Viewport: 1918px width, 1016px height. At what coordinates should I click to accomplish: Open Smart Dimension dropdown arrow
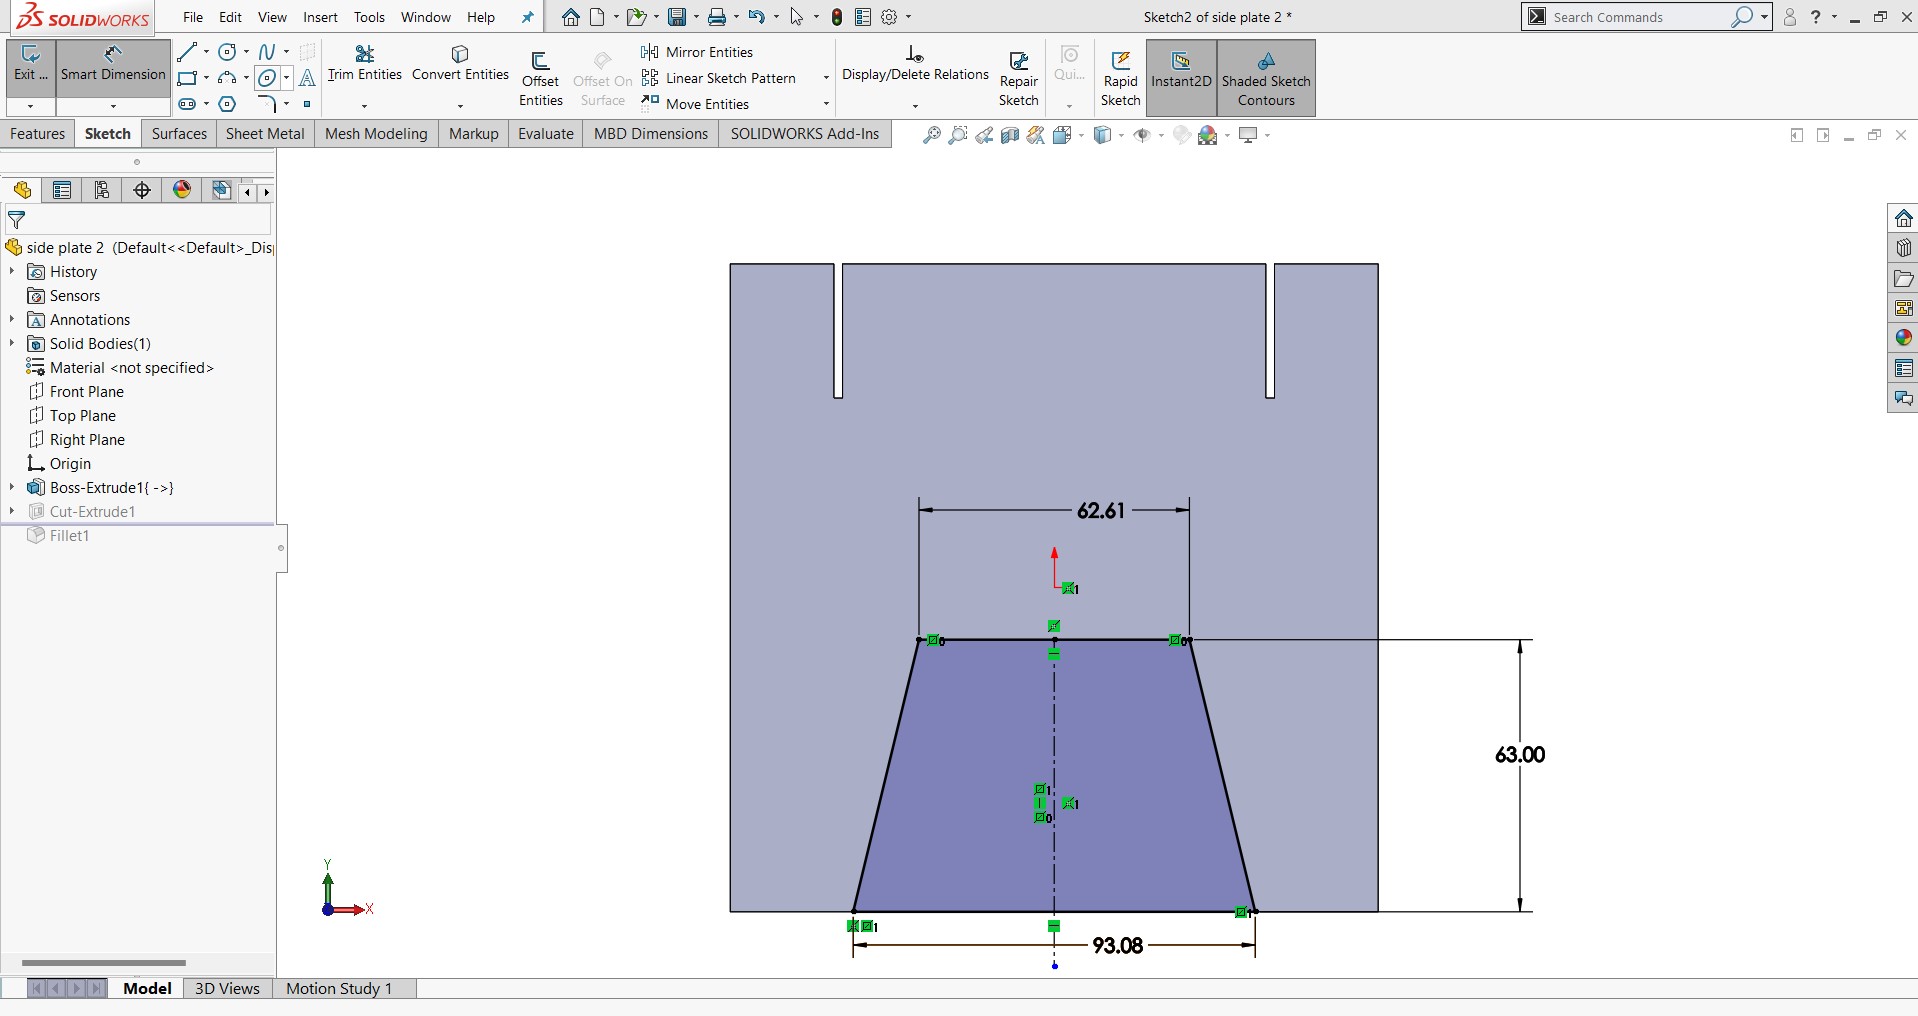(x=113, y=106)
